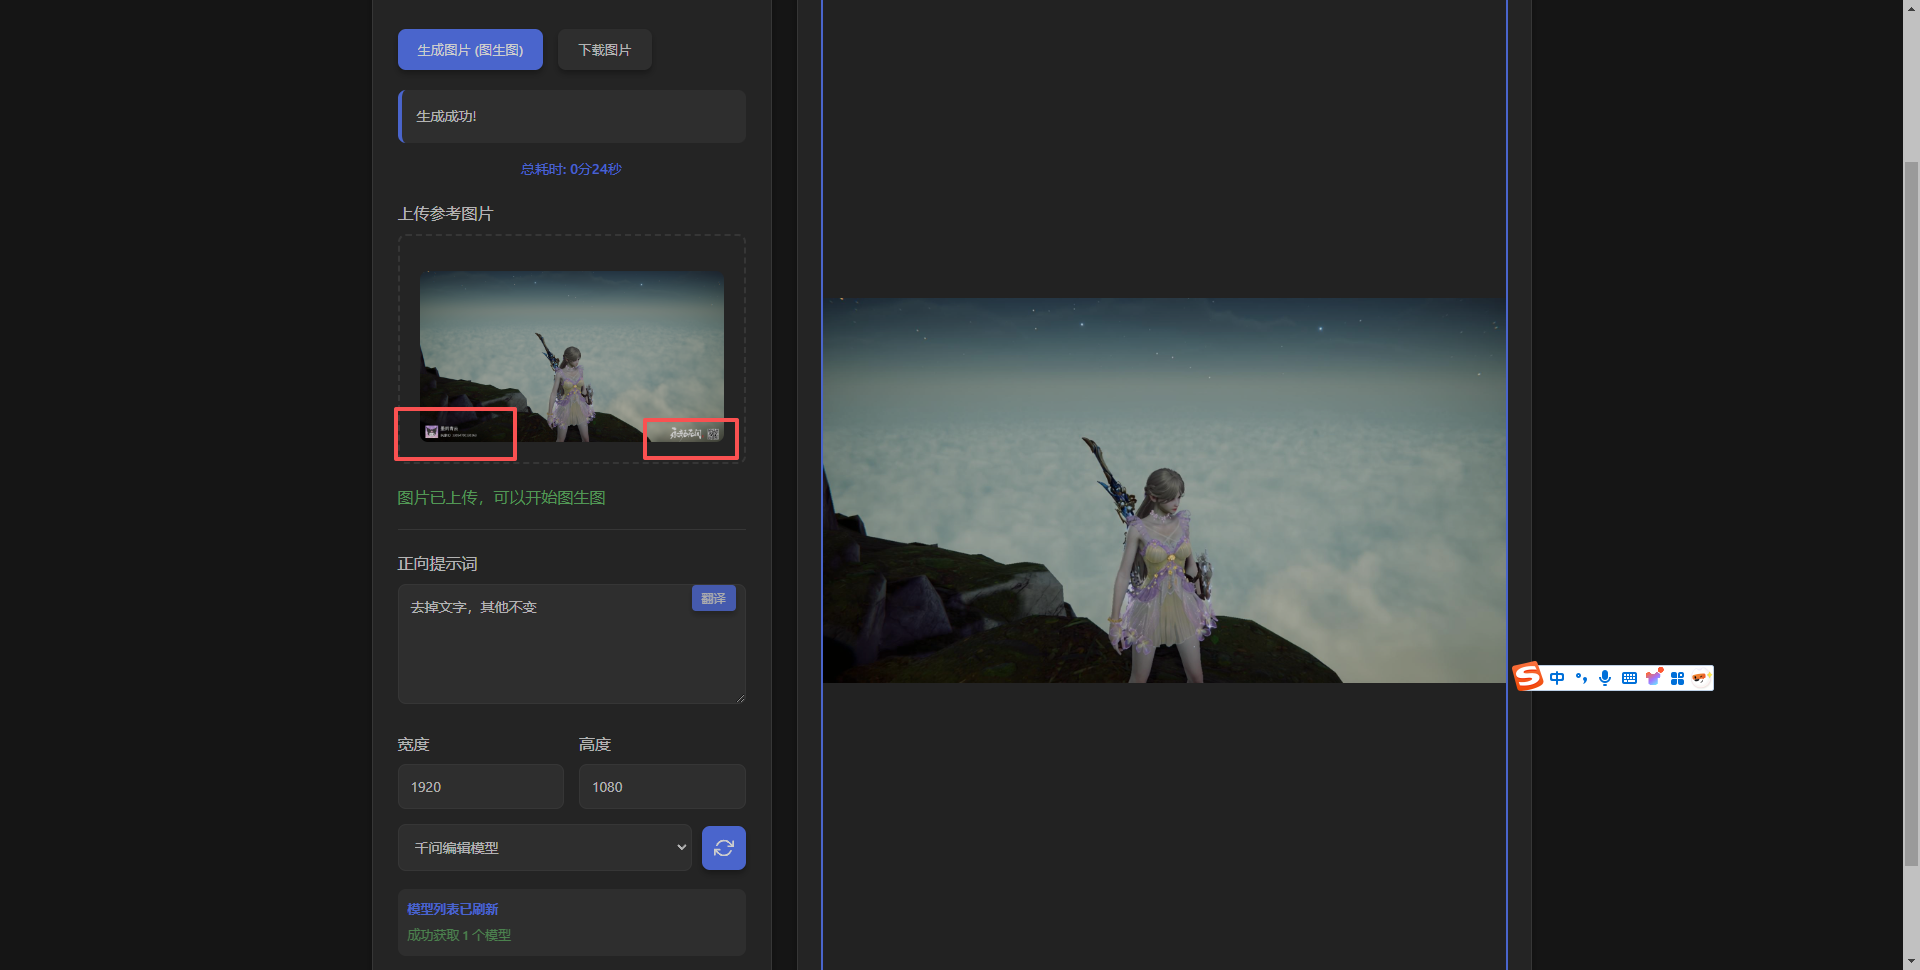
Task: Click the 下载图片 button
Action: tap(605, 50)
